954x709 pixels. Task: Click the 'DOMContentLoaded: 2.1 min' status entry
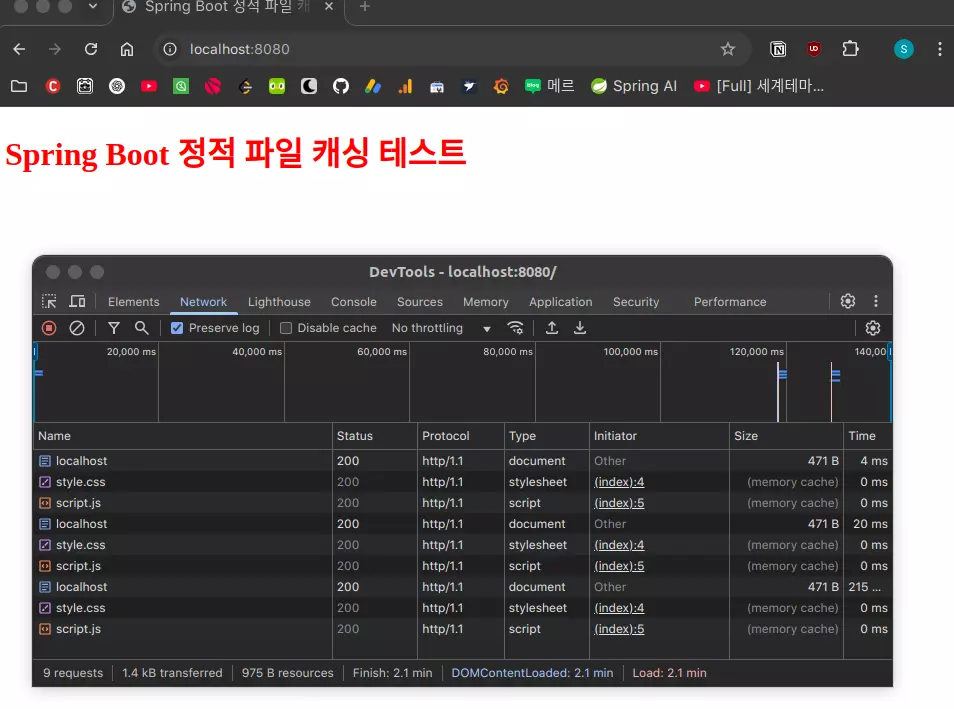tap(532, 673)
